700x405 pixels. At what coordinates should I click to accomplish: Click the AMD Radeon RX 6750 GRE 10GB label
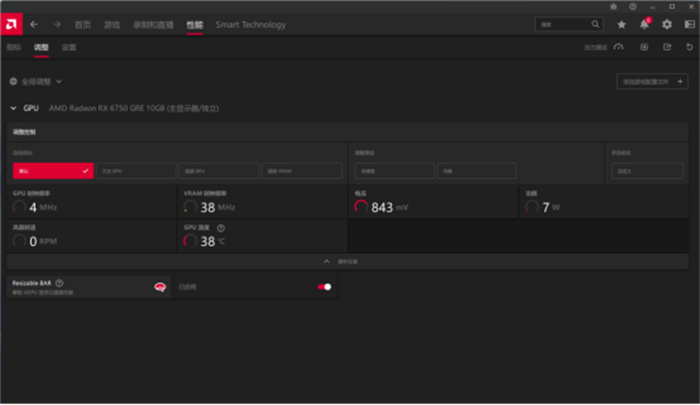click(x=134, y=109)
